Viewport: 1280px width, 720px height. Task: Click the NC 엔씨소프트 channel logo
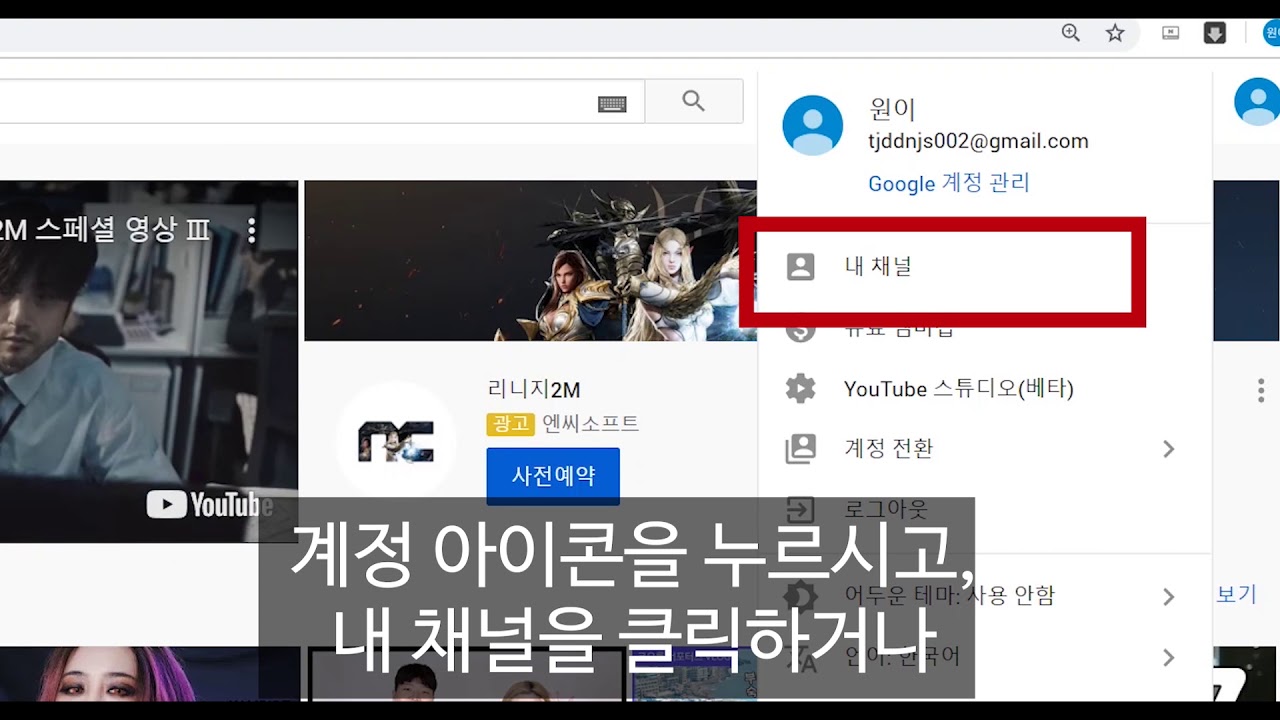[396, 441]
